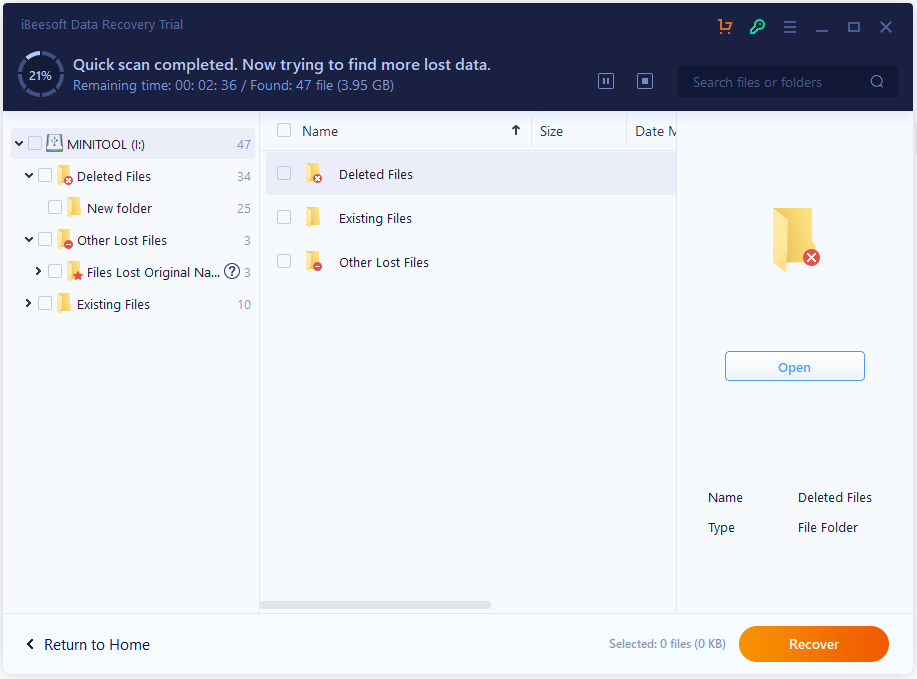The height and width of the screenshot is (679, 917).
Task: Check Files Lost Original Name tree checkbox
Action: point(55,271)
